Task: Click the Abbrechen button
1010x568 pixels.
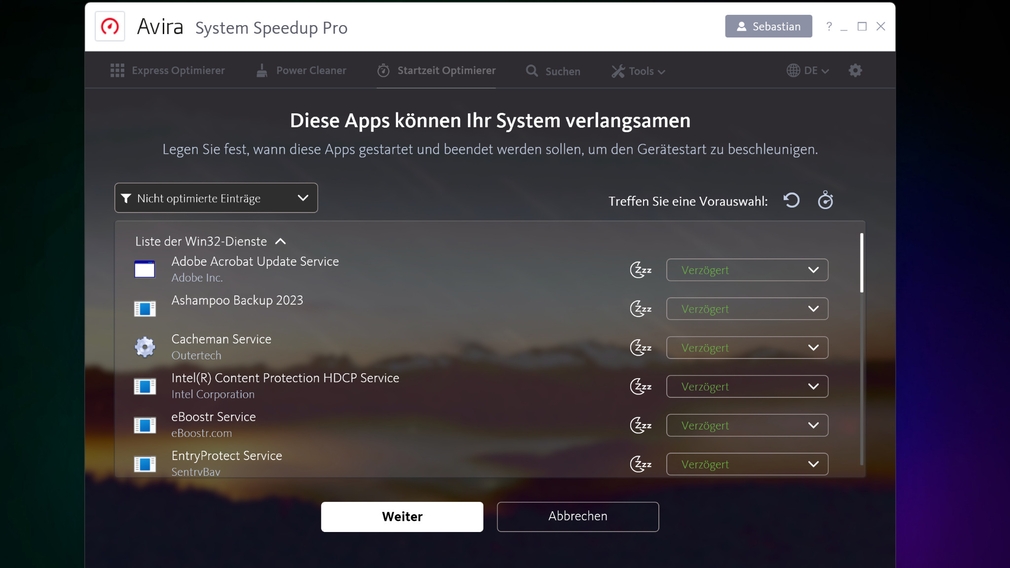Action: (578, 516)
